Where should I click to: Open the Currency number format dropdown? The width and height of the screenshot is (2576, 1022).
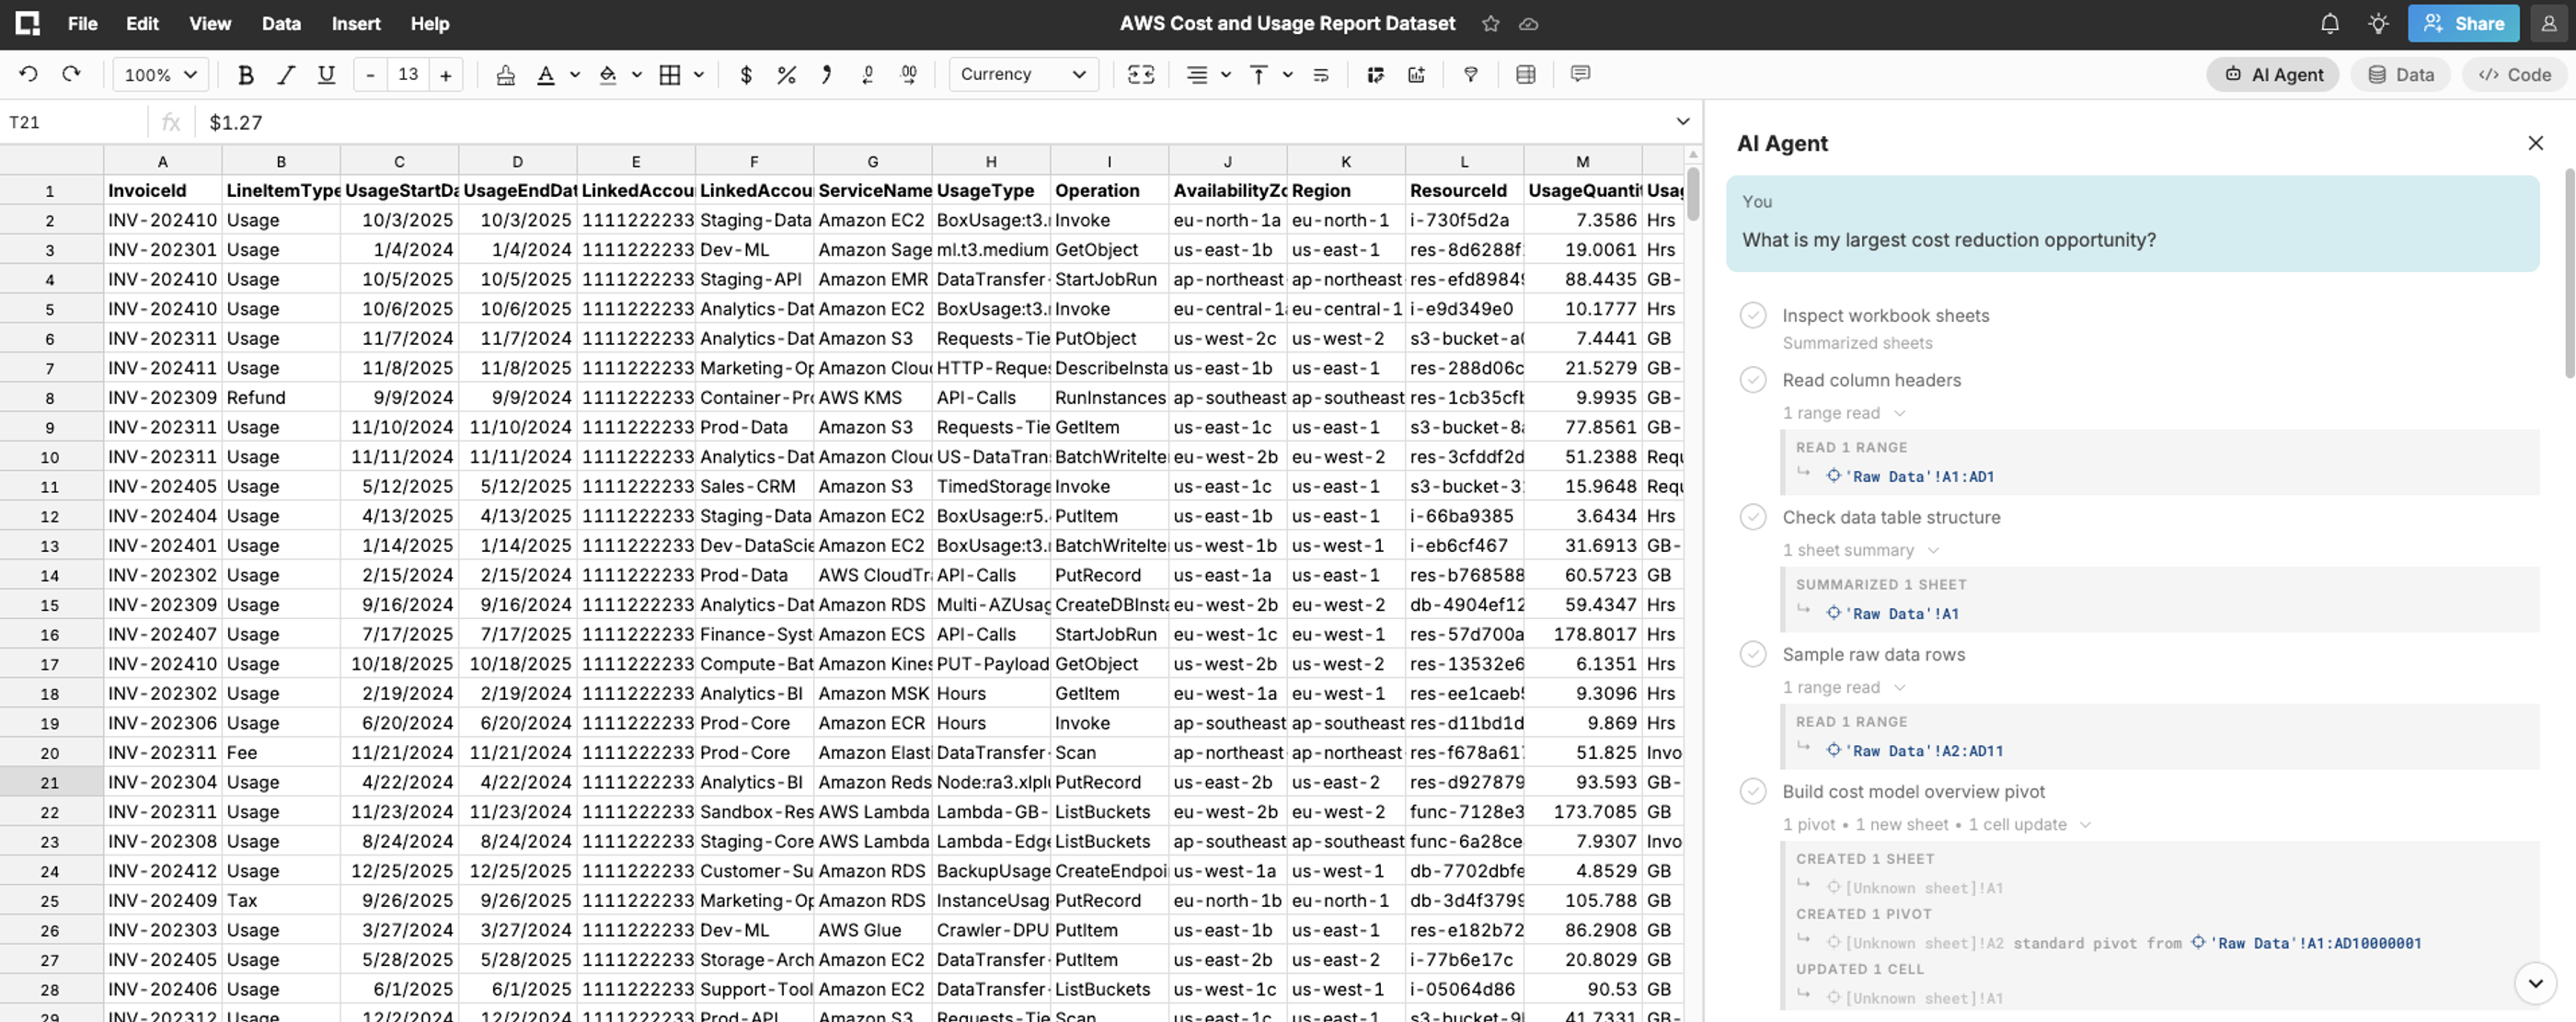[1023, 74]
